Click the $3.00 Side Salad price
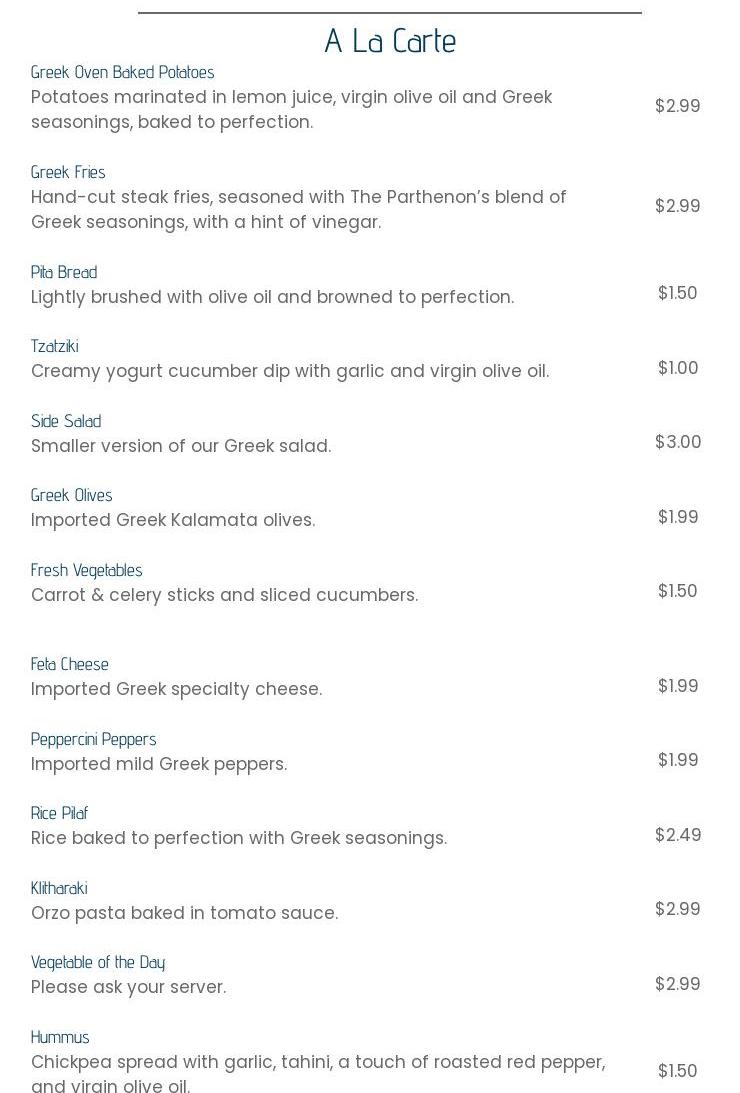Image resolution: width=740 pixels, height=1093 pixels. pyautogui.click(x=678, y=442)
